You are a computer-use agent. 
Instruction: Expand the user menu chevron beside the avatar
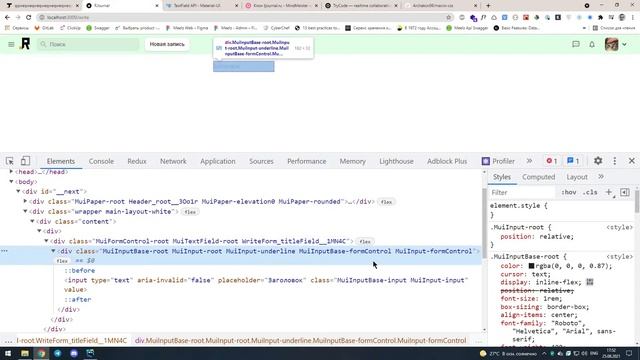click(x=624, y=44)
